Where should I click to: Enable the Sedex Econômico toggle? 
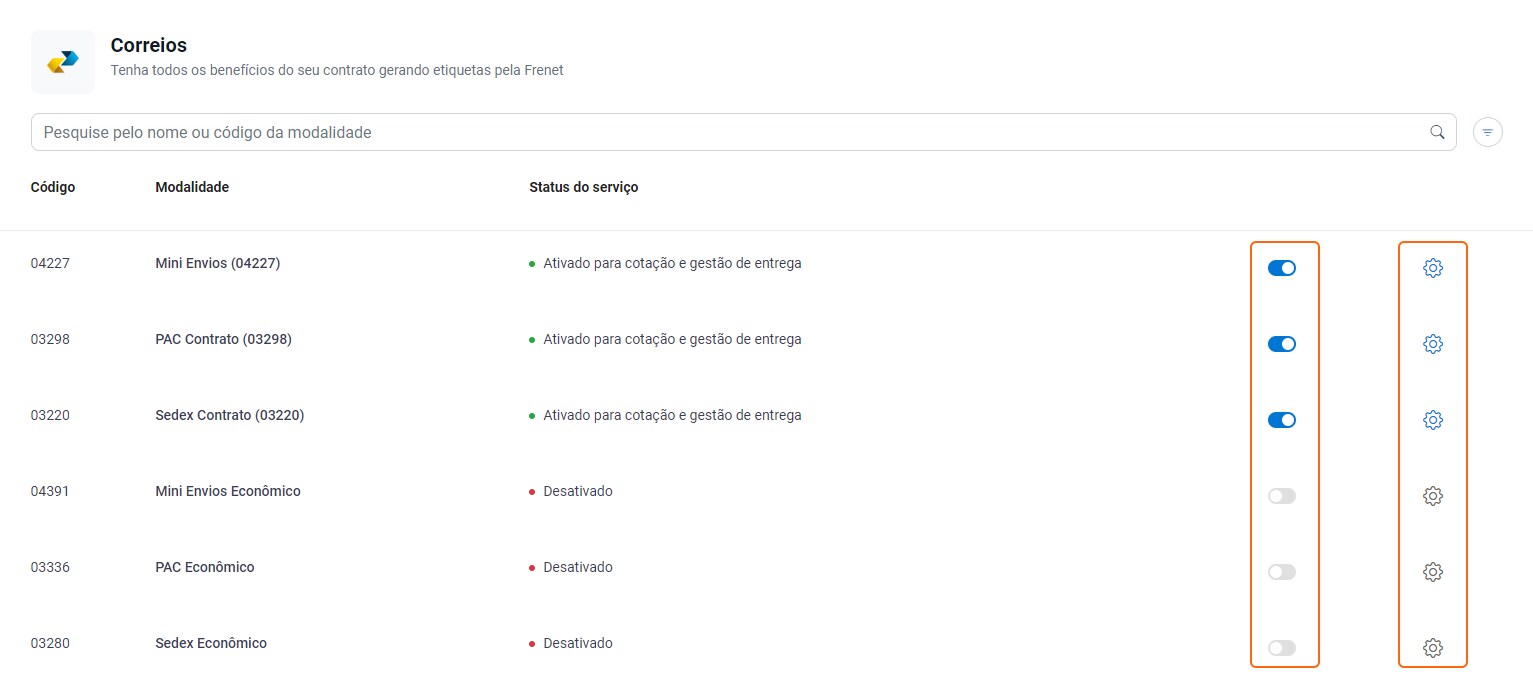(x=1282, y=647)
